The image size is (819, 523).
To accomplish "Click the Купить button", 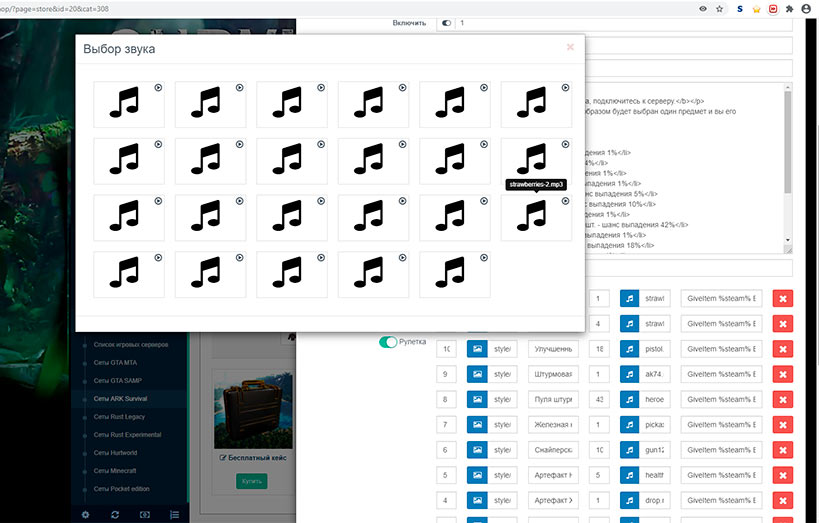I will (x=251, y=481).
